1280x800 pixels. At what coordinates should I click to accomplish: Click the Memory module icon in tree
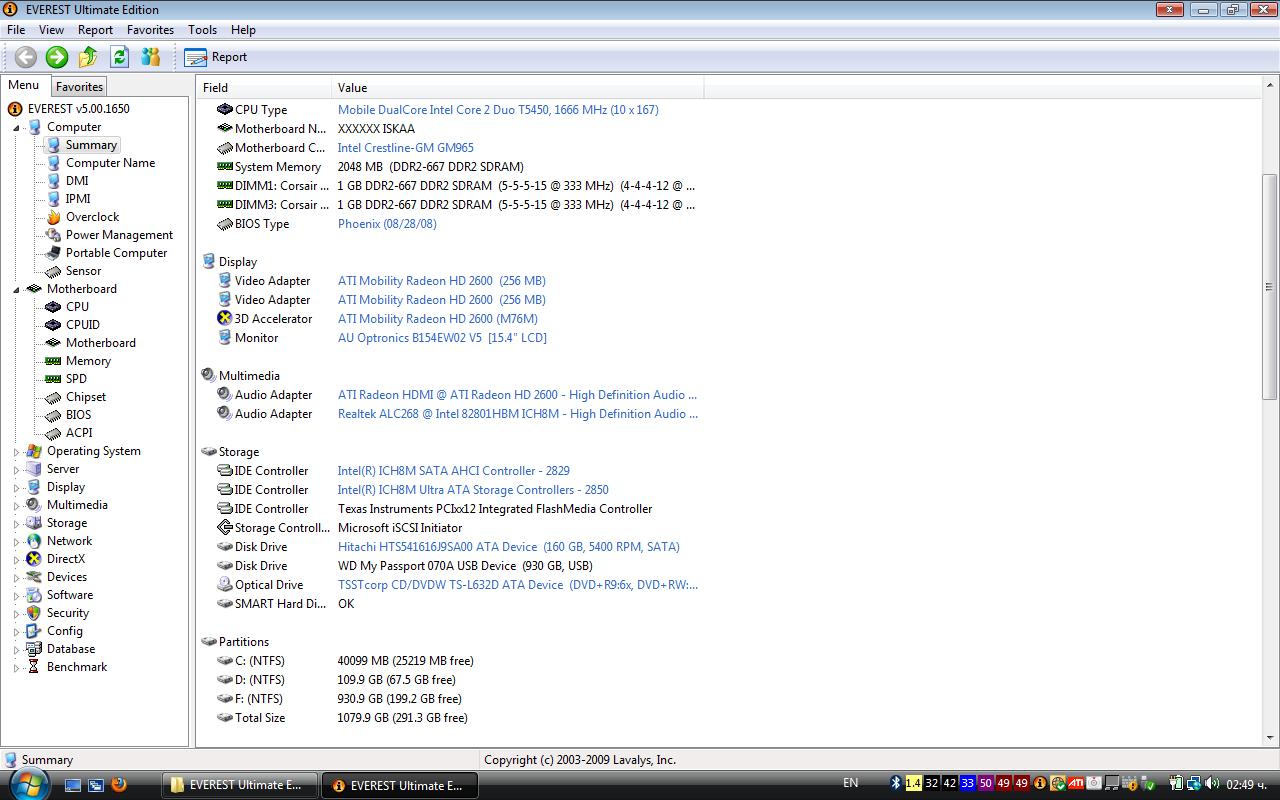pyautogui.click(x=53, y=361)
